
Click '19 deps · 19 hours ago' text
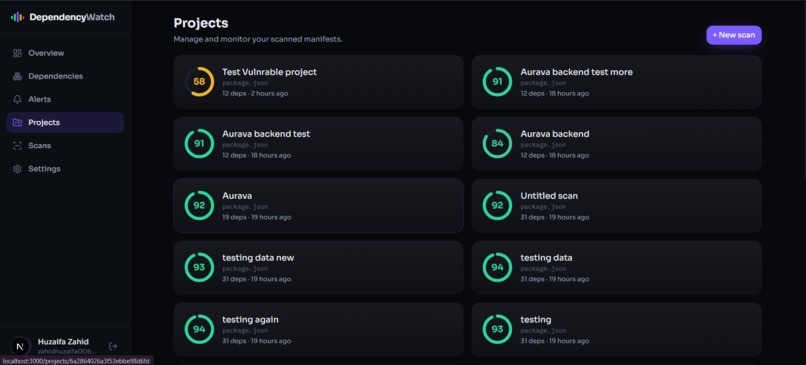tap(257, 217)
